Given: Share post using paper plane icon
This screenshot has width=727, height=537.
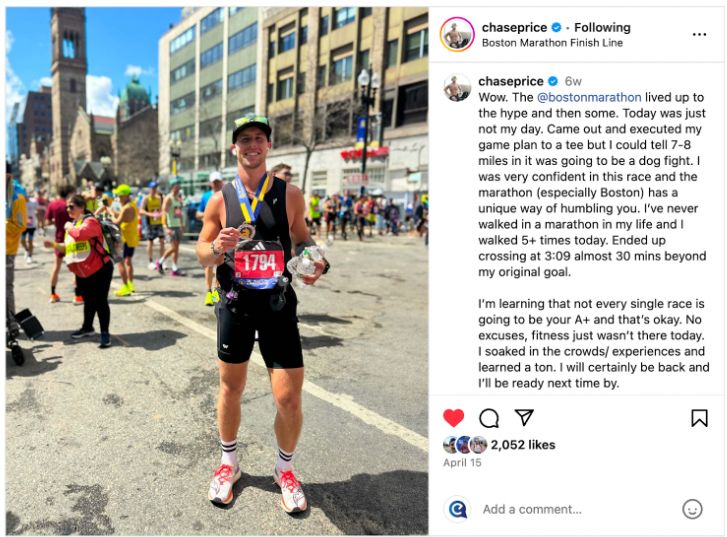Looking at the screenshot, I should [x=524, y=417].
